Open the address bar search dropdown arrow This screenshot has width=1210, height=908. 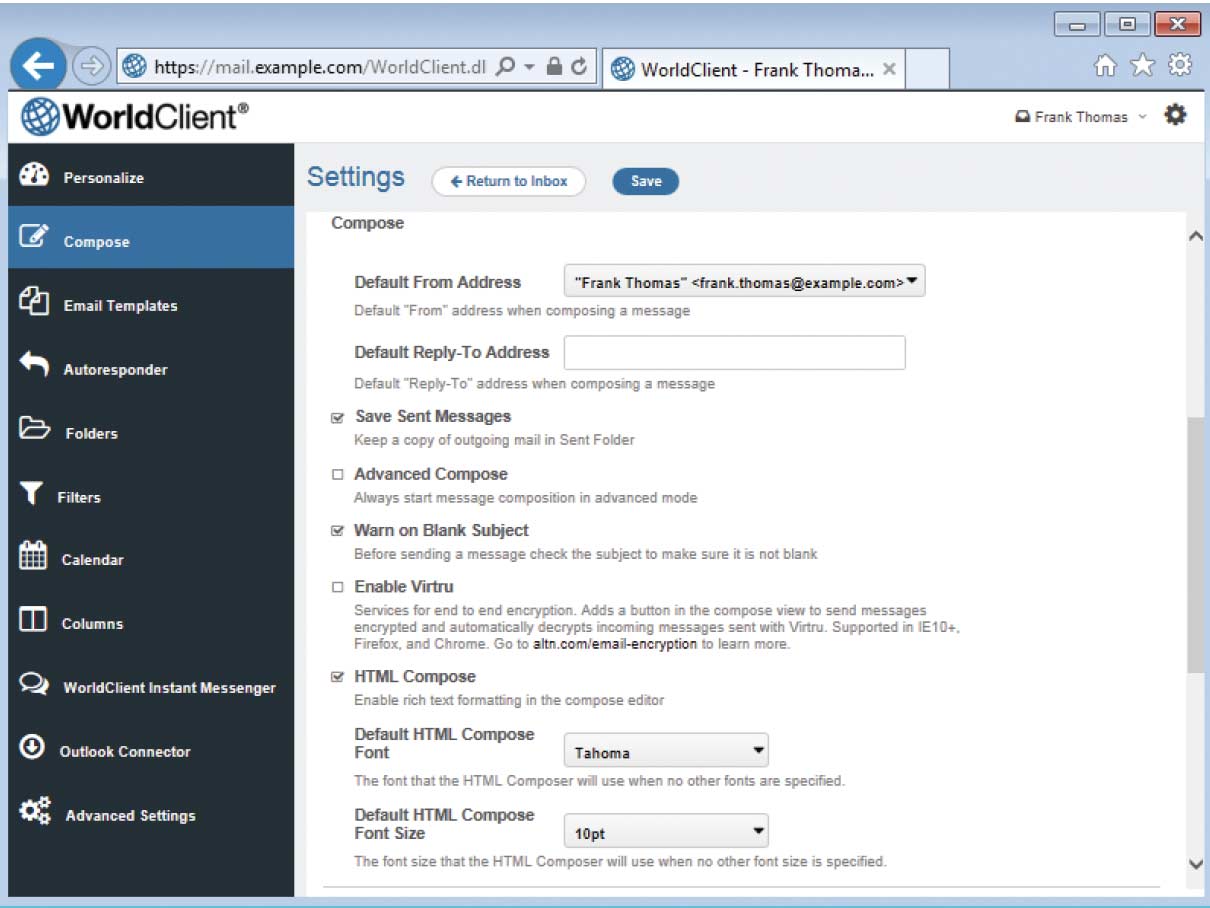pos(530,67)
